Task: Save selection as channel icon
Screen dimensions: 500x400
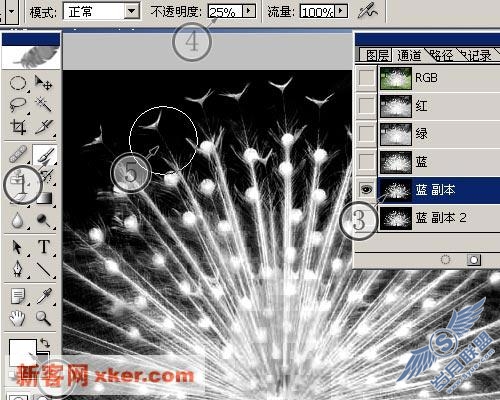Action: click(474, 260)
